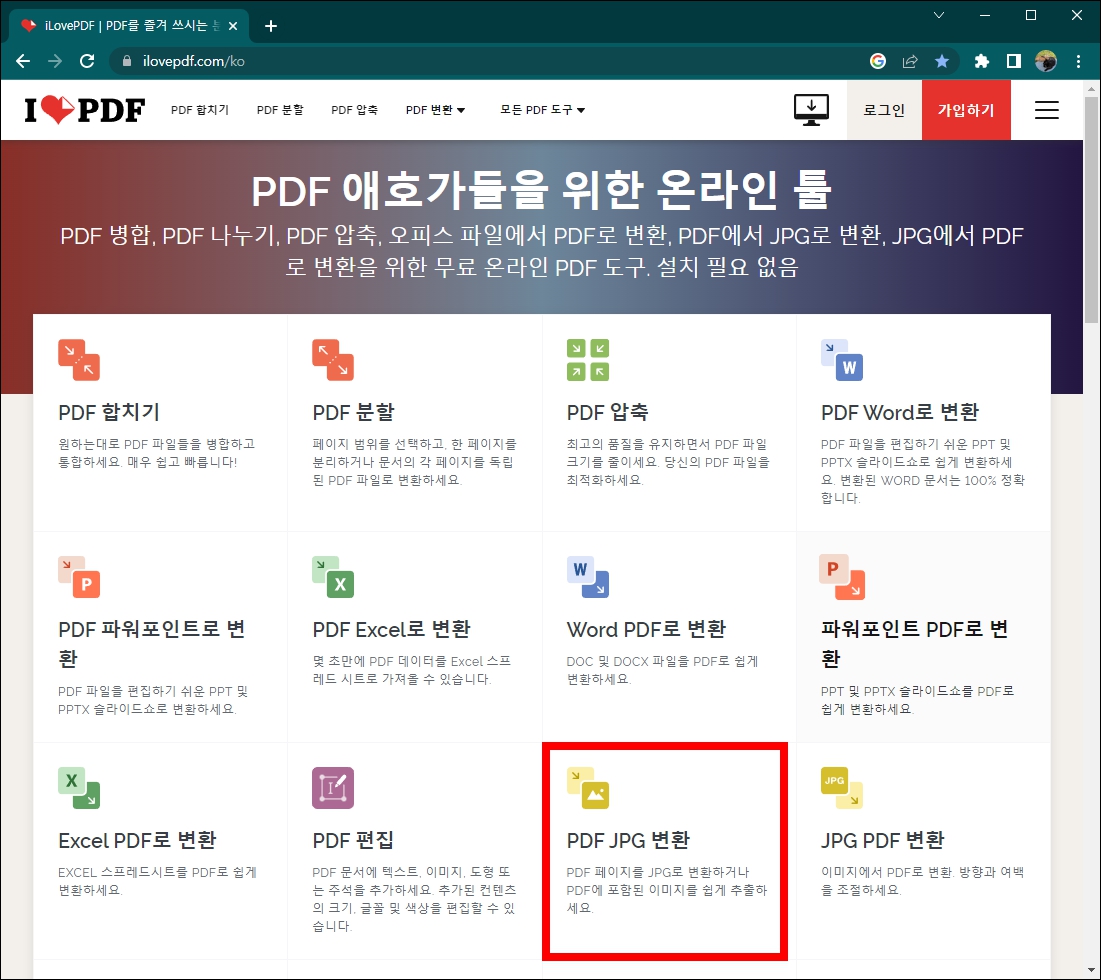
Task: Select the PDF 합치기 tool icon
Action: coord(79,361)
